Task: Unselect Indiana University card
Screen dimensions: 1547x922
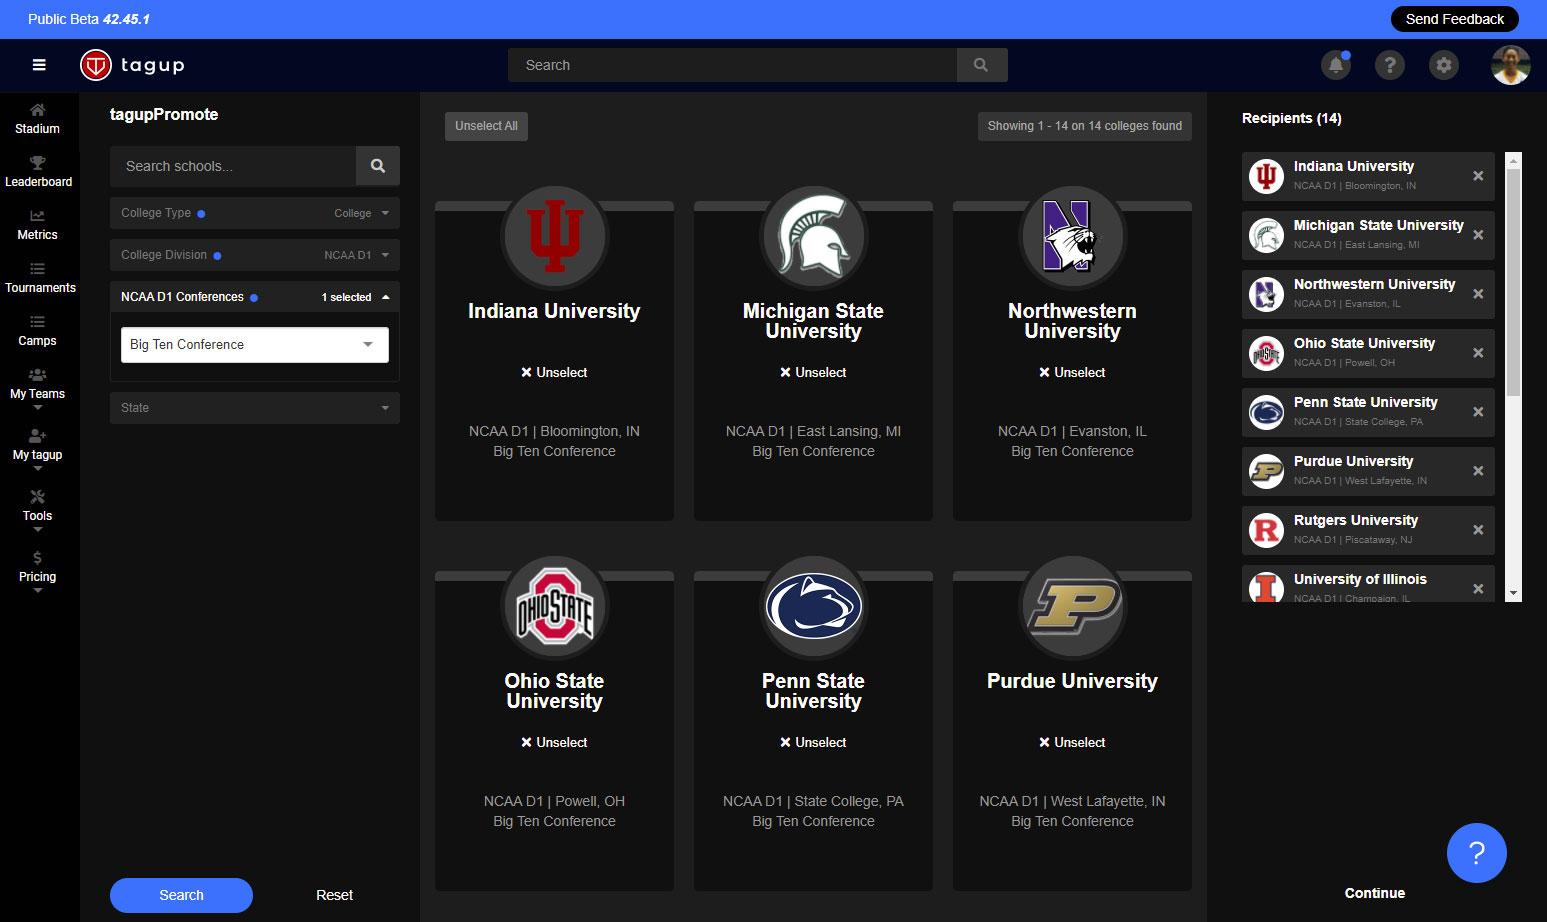Action: click(554, 372)
